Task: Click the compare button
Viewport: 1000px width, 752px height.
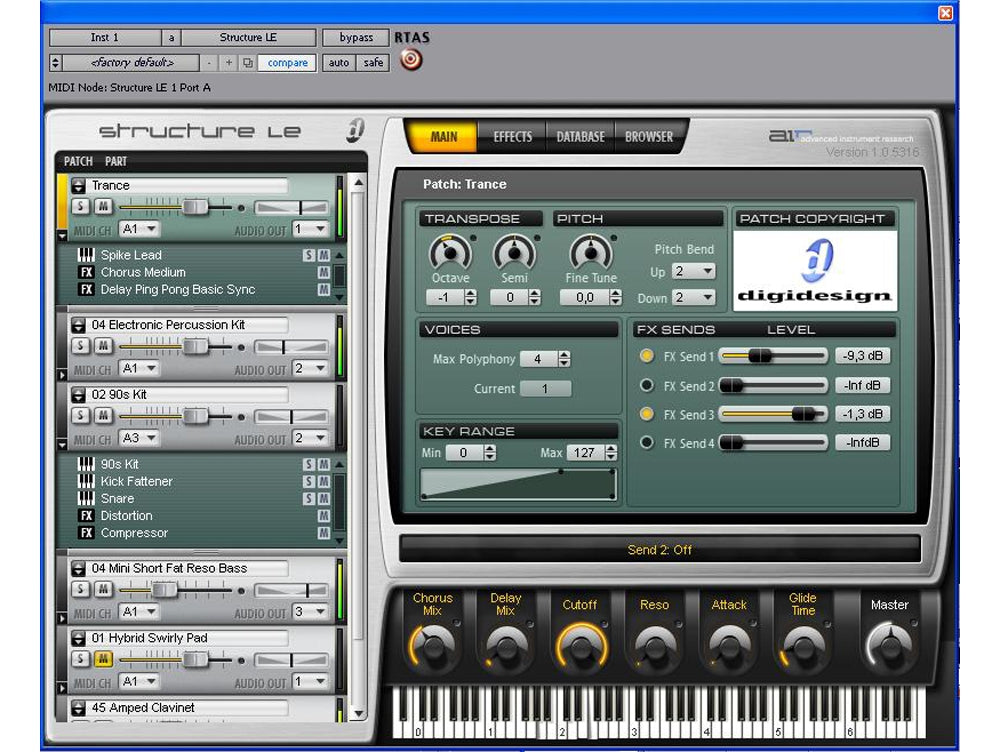Action: coord(287,63)
